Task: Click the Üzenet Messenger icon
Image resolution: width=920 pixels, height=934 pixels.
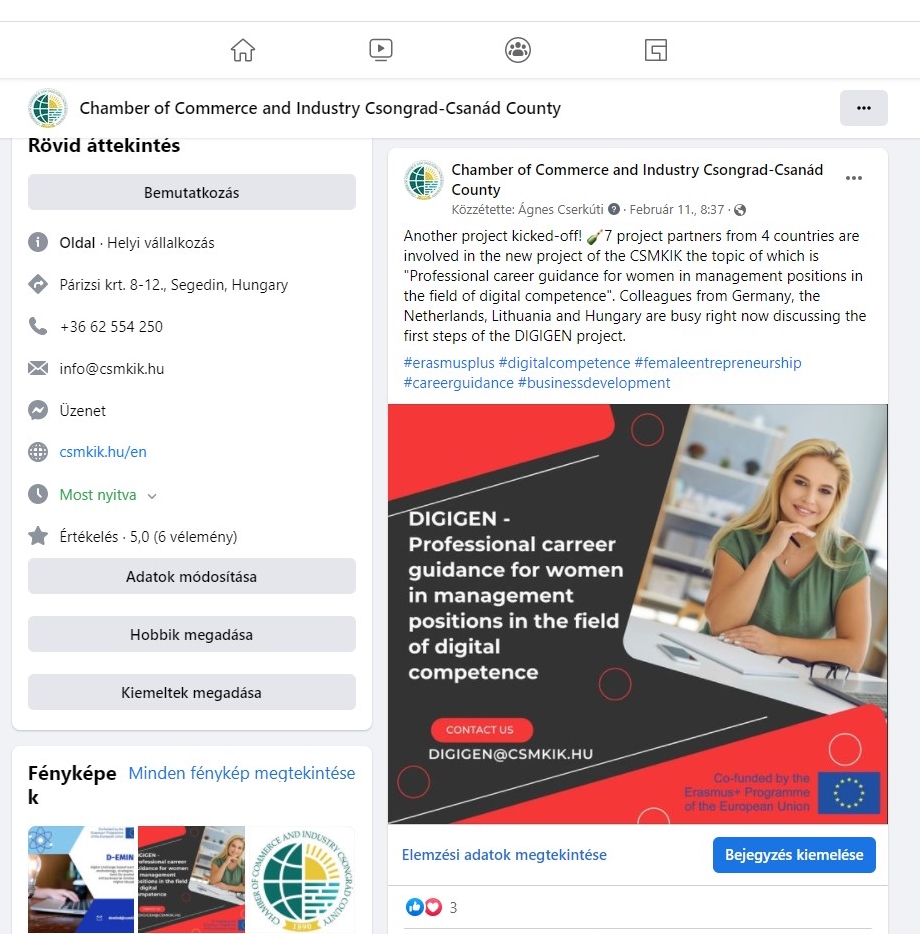Action: coord(38,410)
